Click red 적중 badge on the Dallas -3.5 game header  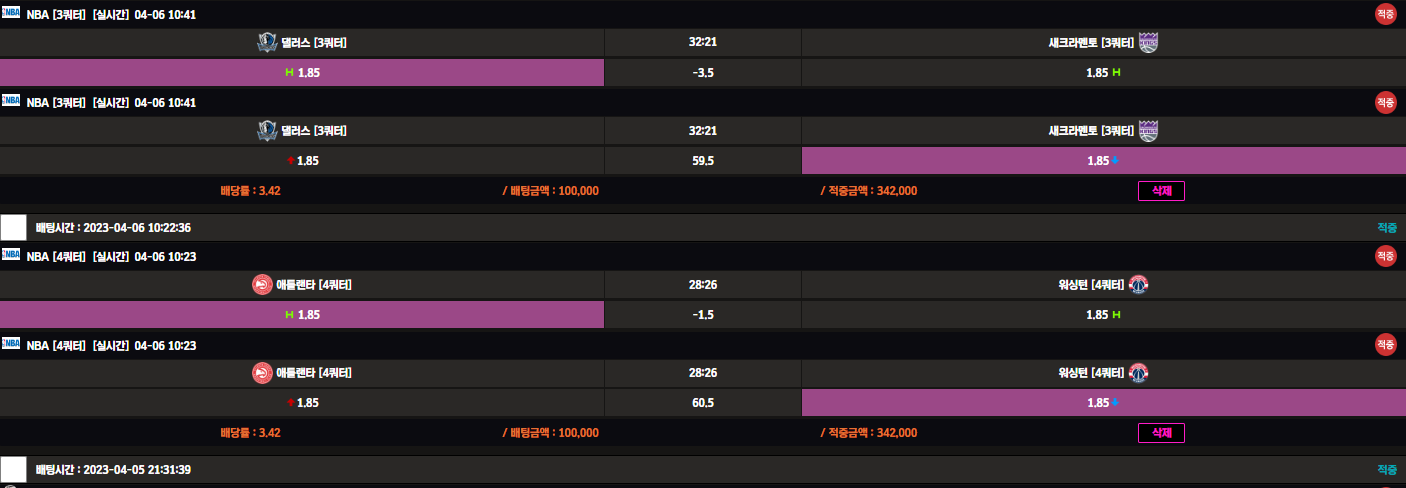tap(1385, 14)
